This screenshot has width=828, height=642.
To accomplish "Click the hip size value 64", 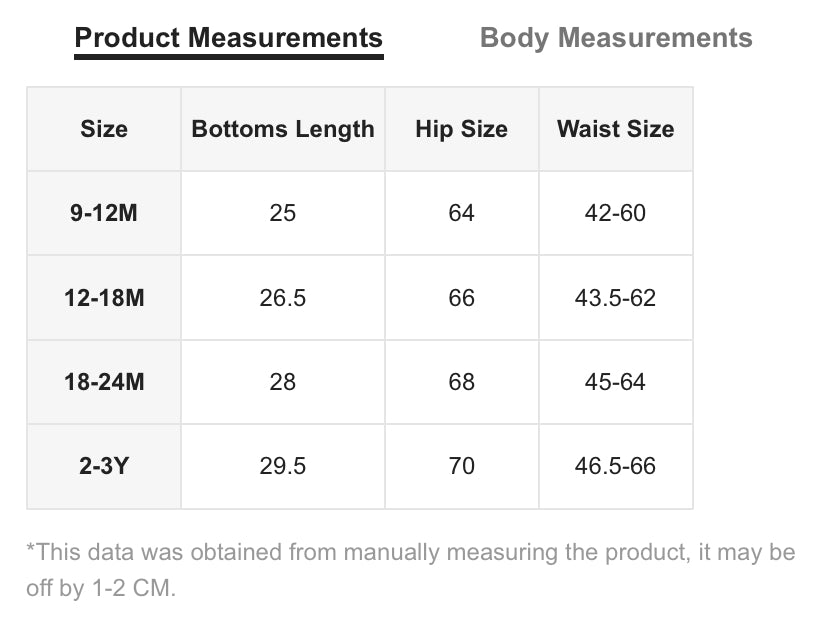I will [x=462, y=213].
